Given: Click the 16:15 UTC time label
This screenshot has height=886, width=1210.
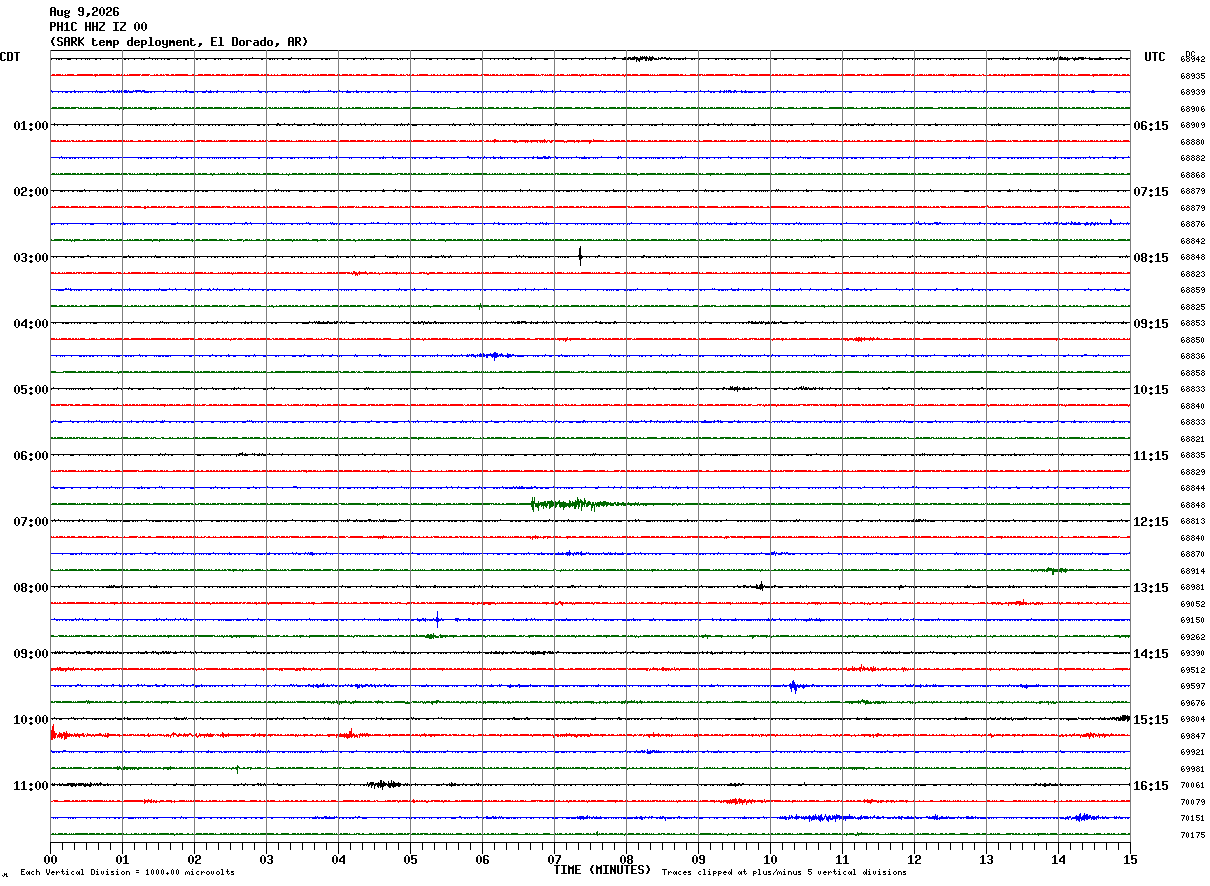Looking at the screenshot, I should (x=1150, y=786).
